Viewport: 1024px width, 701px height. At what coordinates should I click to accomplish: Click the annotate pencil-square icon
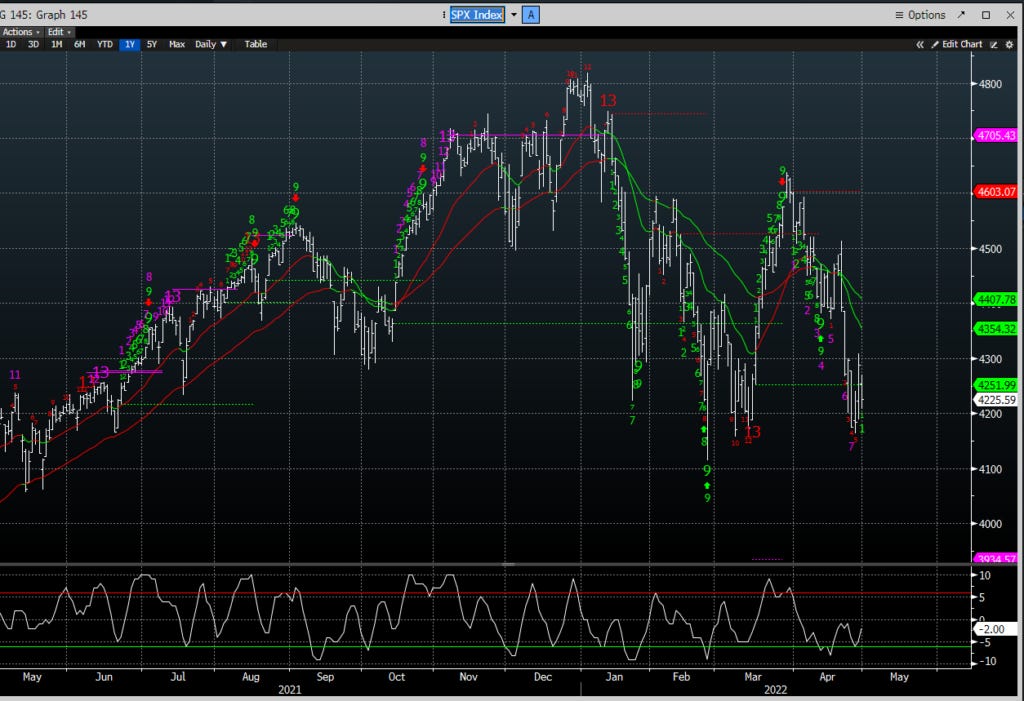[x=994, y=44]
